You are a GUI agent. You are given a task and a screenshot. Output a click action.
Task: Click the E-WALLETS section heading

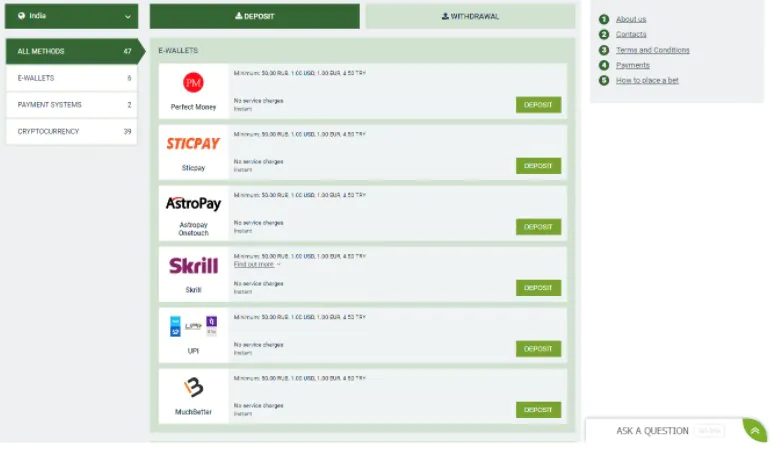178,51
